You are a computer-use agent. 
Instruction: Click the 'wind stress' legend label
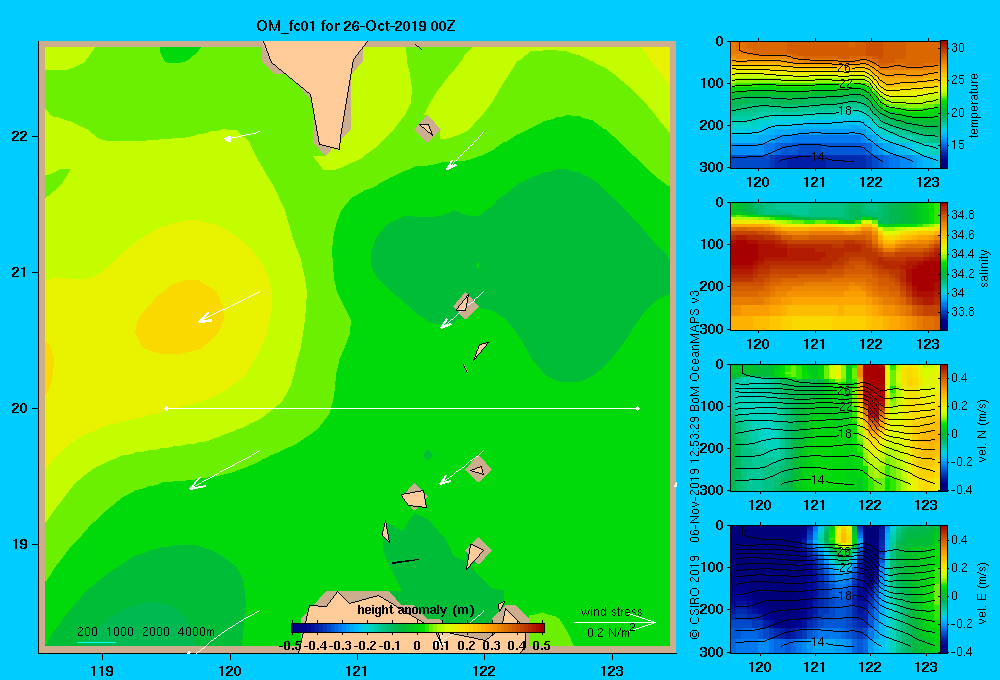pyautogui.click(x=612, y=611)
